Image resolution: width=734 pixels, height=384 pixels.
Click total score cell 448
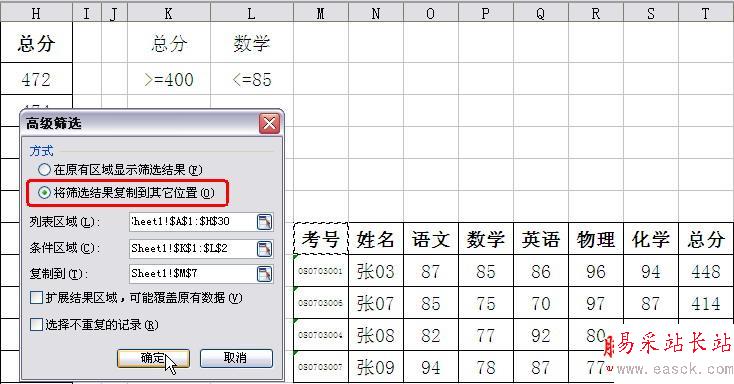(706, 271)
